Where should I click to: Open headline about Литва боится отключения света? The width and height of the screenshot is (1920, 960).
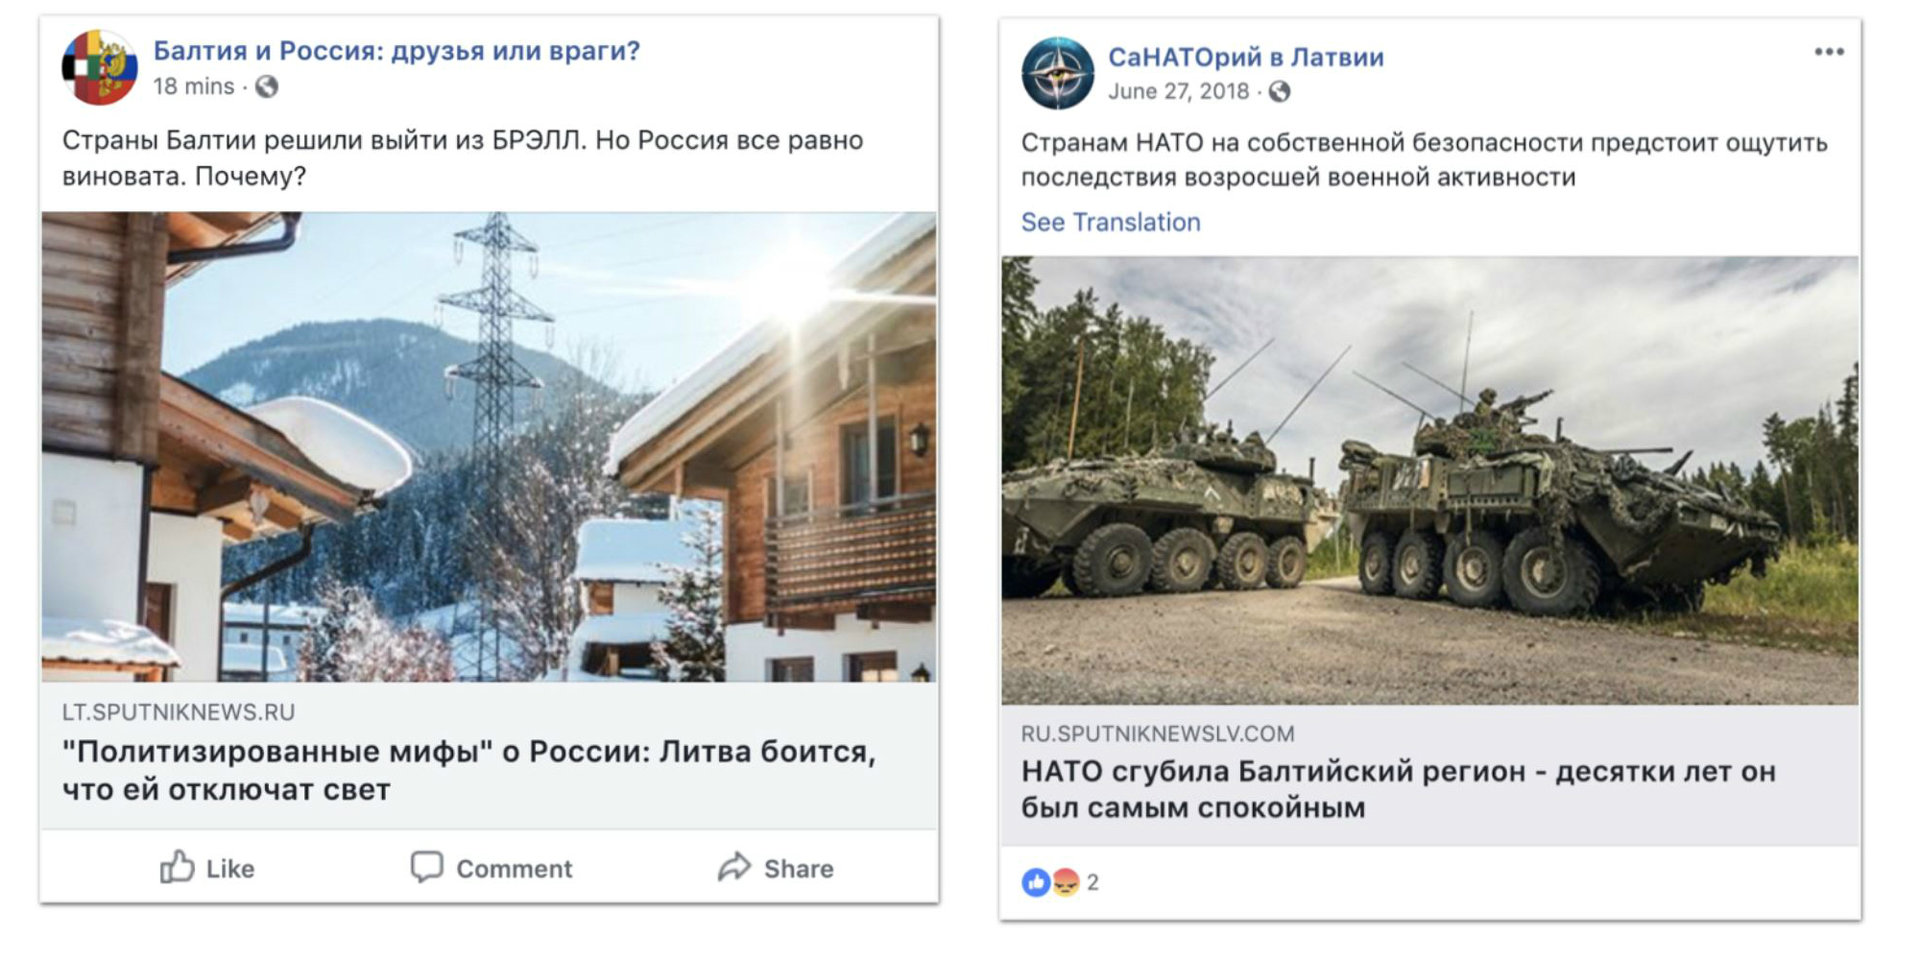coord(468,770)
